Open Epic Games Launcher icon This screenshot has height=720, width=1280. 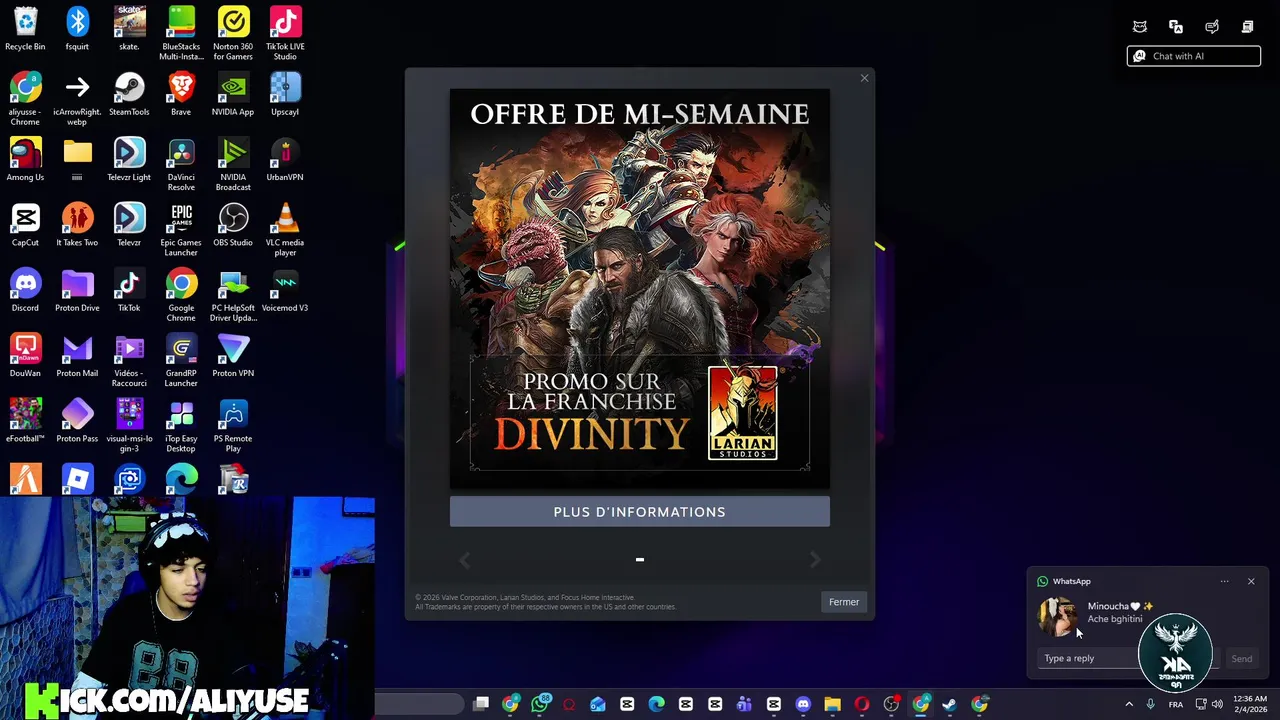181,229
